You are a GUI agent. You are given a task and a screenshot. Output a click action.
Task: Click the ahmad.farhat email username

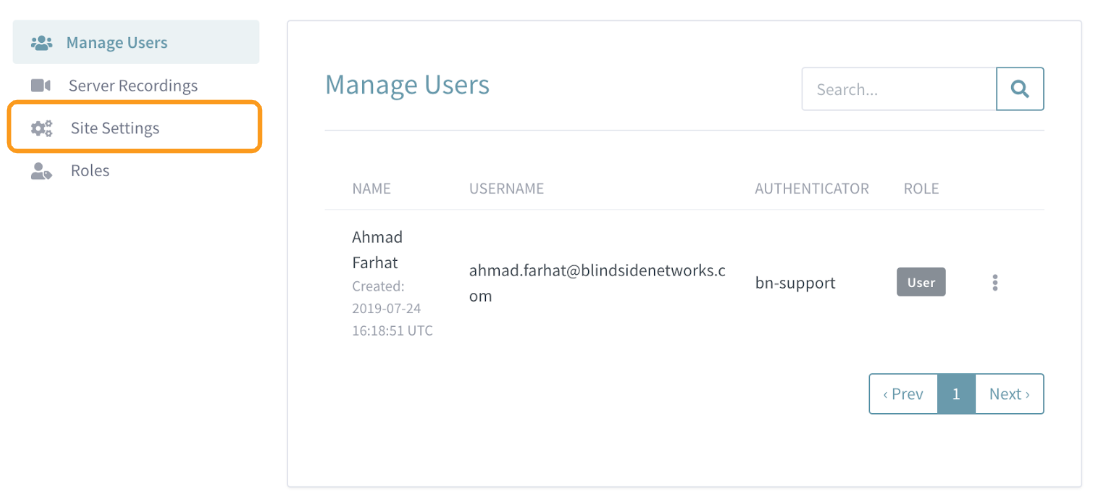click(597, 283)
